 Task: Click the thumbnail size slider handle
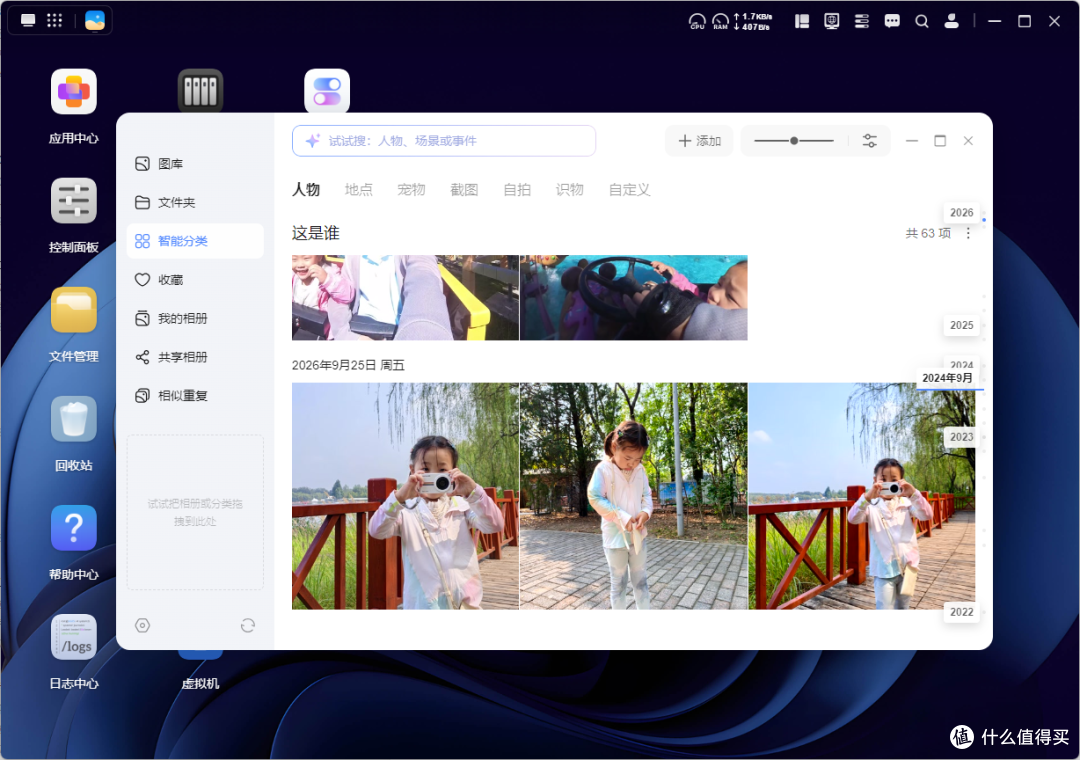tap(794, 141)
